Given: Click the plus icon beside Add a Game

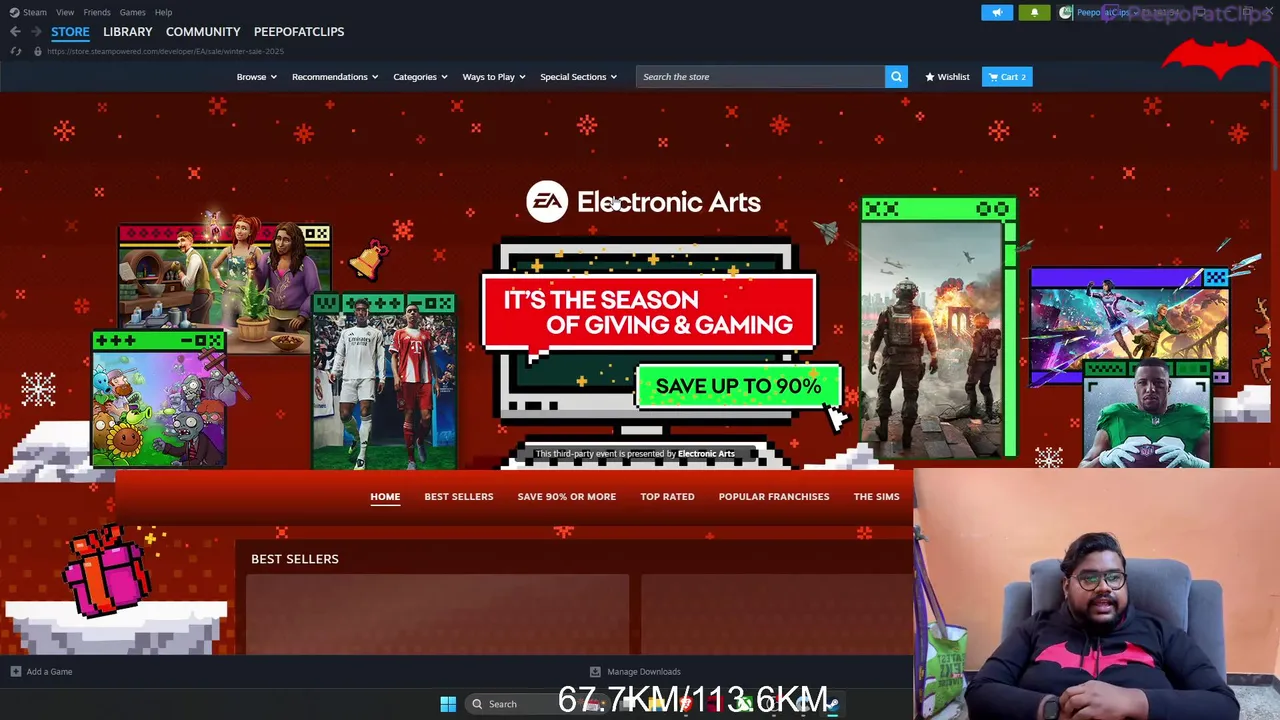Looking at the screenshot, I should point(15,672).
